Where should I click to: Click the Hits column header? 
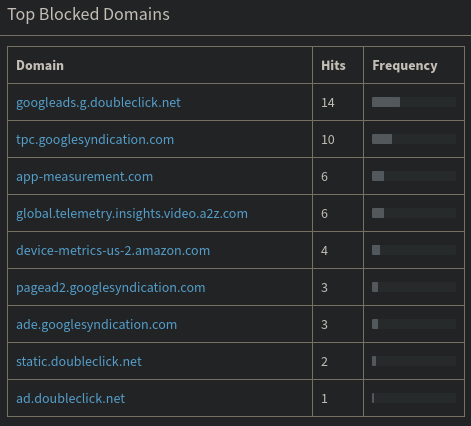pos(333,65)
